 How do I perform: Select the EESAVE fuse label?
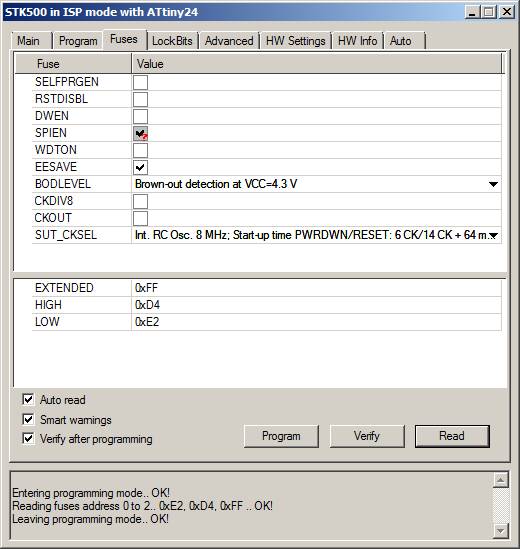(56, 167)
